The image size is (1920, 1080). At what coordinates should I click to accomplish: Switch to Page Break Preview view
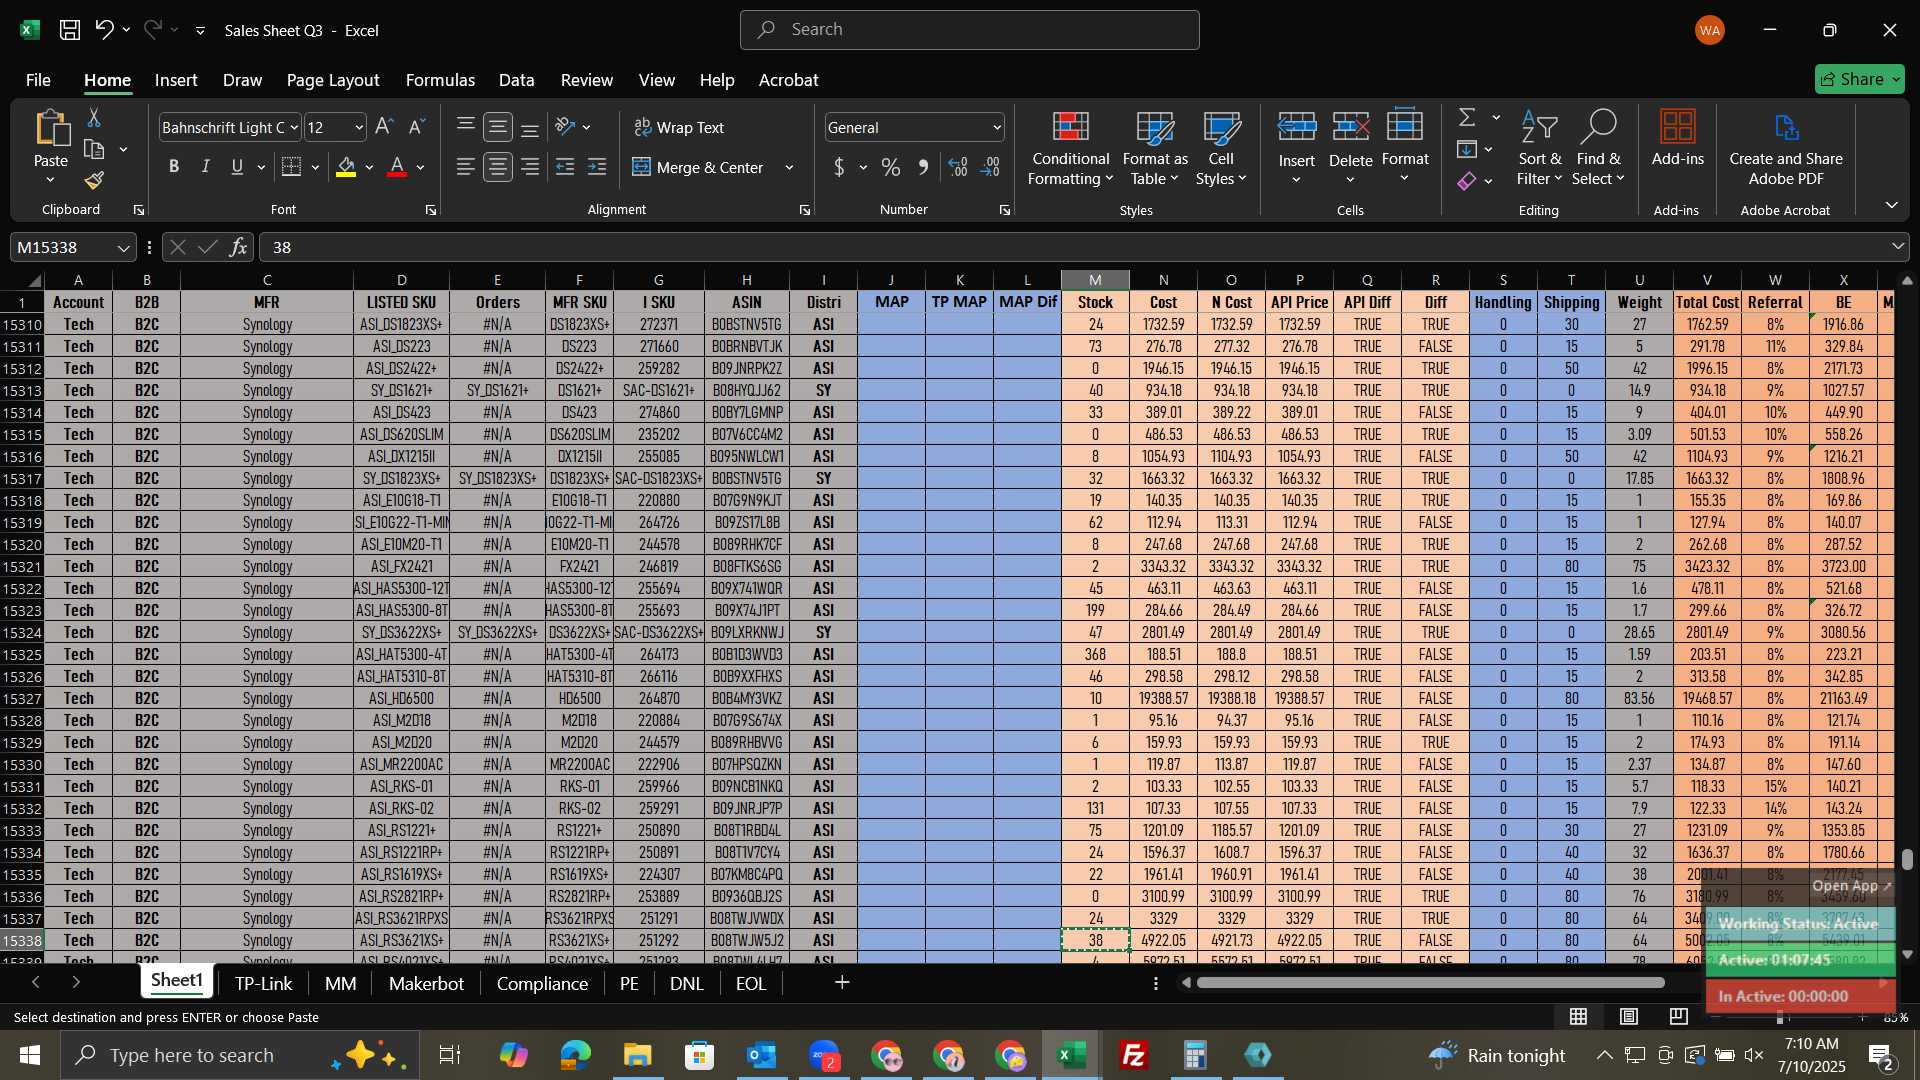[1679, 1017]
